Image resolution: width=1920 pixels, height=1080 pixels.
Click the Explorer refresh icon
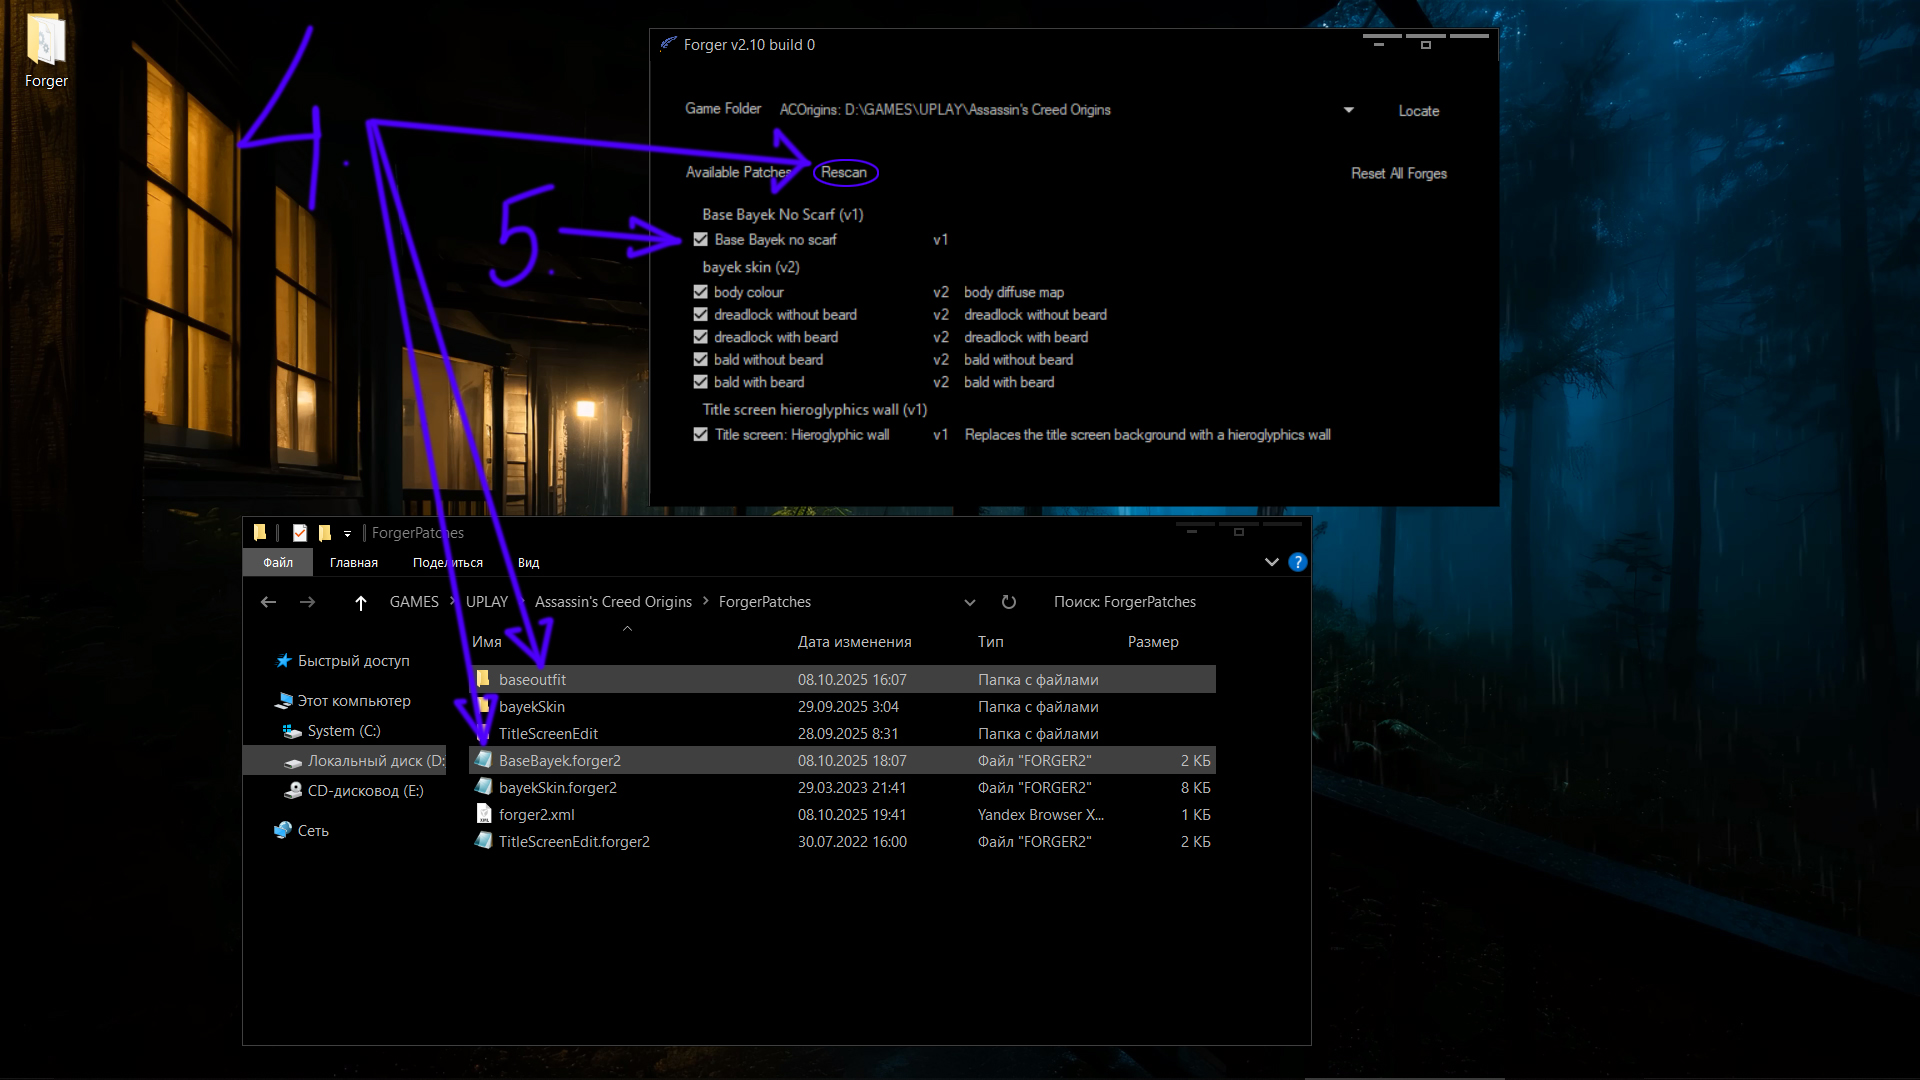coord(1008,602)
